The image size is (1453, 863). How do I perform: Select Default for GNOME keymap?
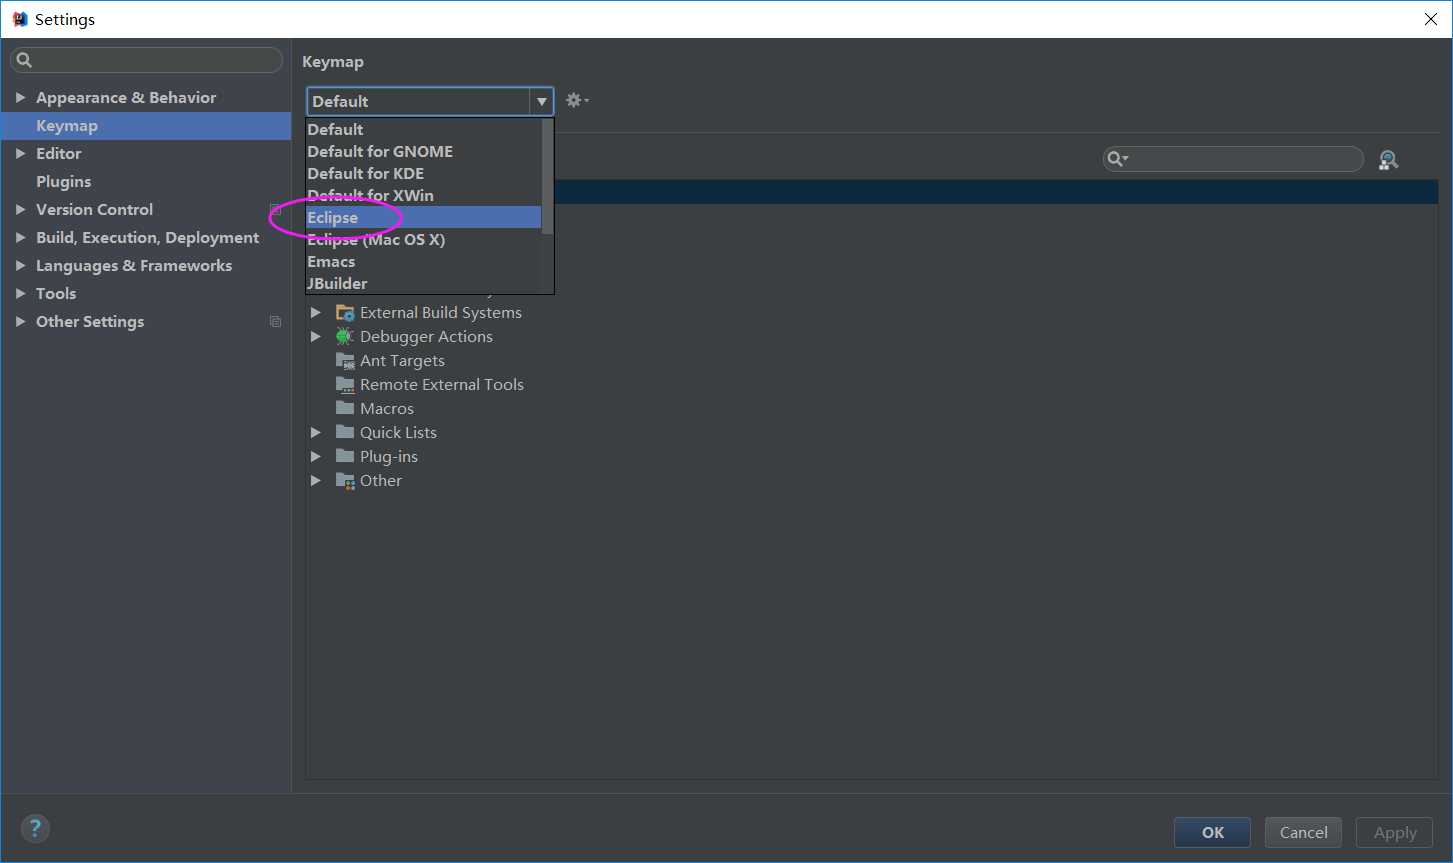(424, 152)
